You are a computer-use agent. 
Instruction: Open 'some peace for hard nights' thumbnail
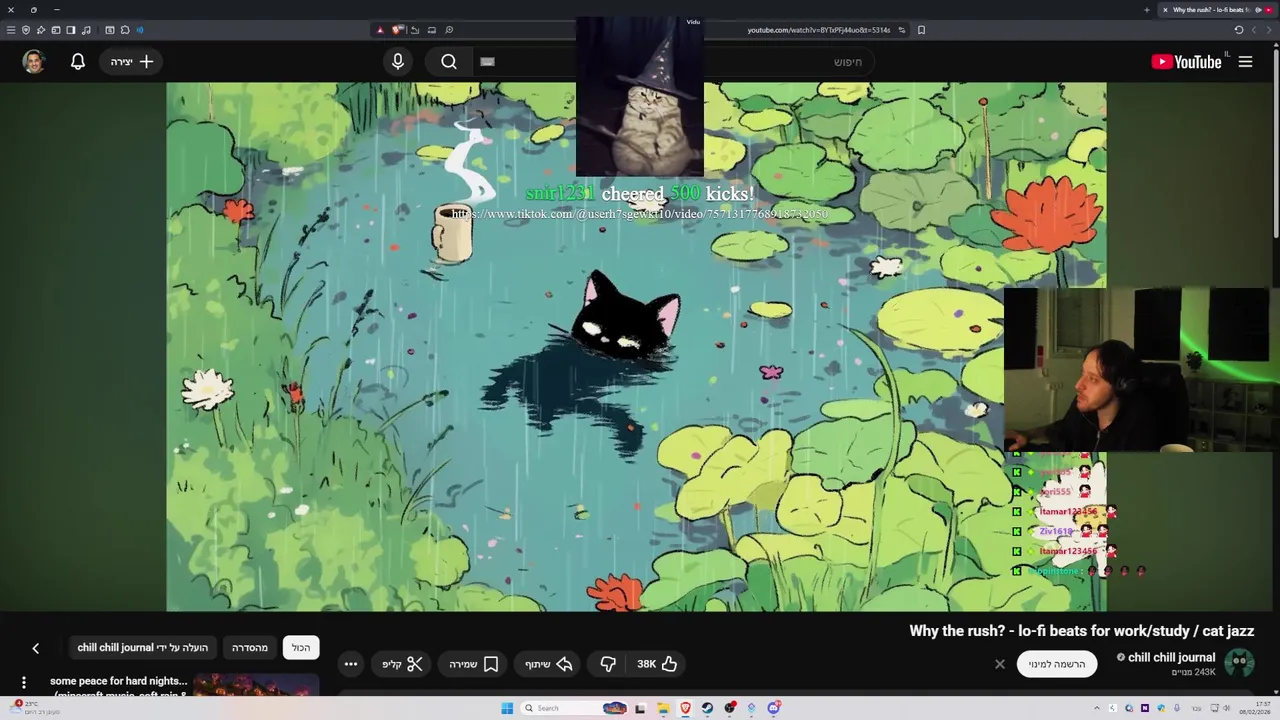[256, 685]
